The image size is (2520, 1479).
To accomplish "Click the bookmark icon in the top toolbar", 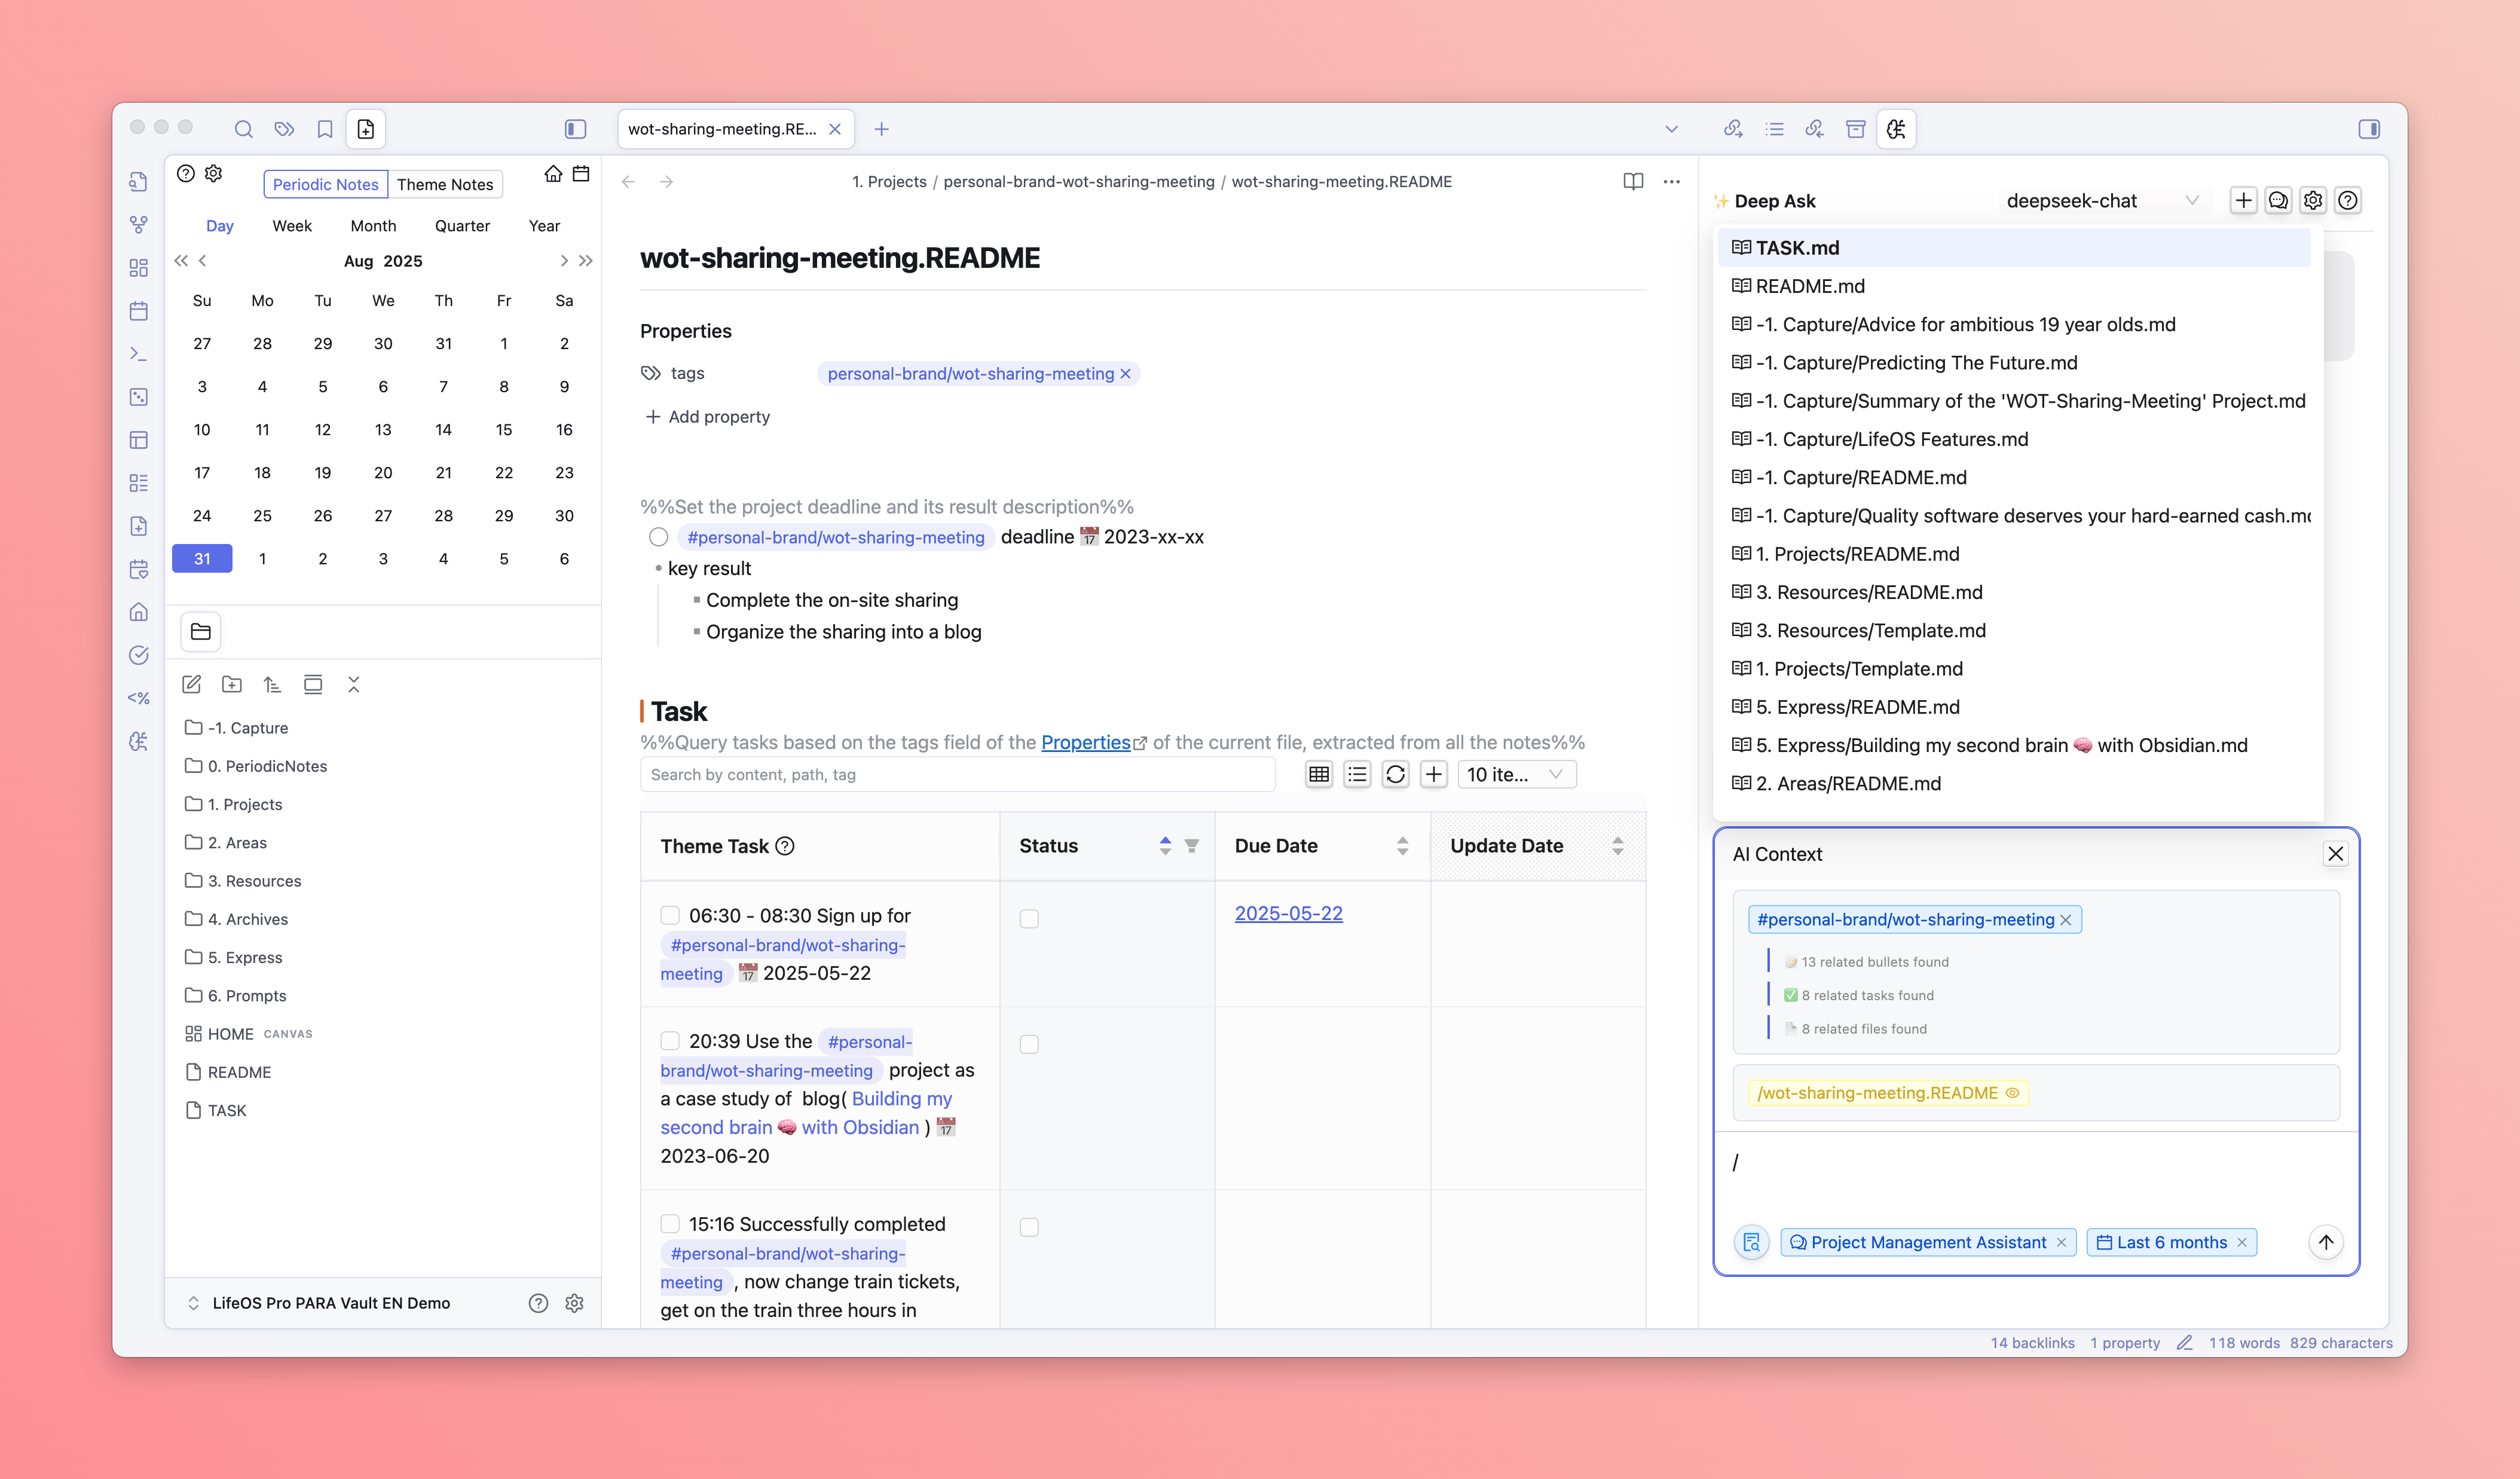I will click(x=325, y=129).
